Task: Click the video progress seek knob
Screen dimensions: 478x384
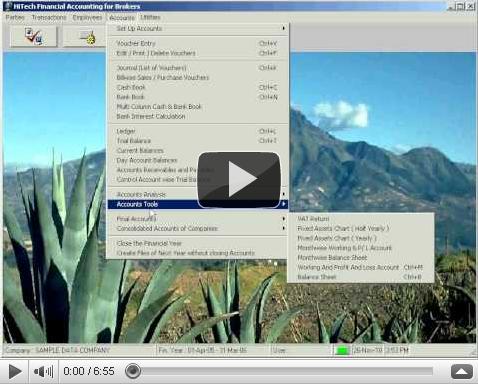Action: coord(133,371)
